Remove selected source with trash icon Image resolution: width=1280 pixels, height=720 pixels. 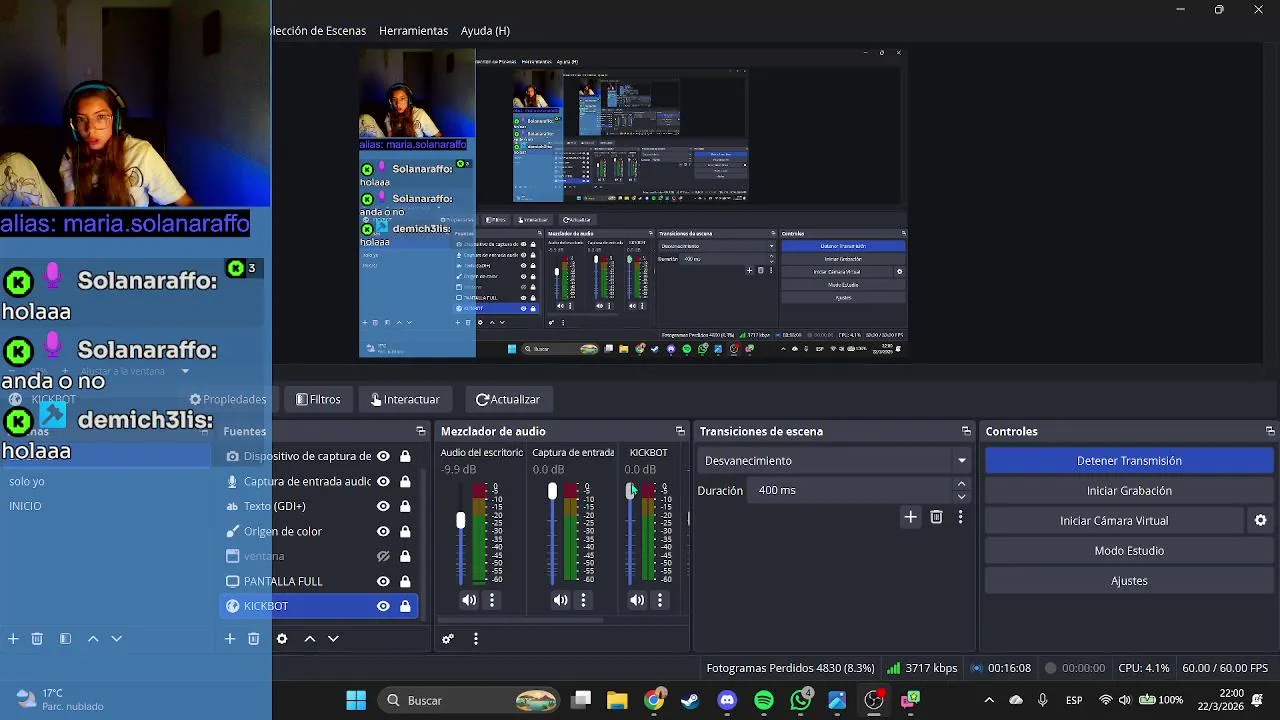click(x=254, y=638)
